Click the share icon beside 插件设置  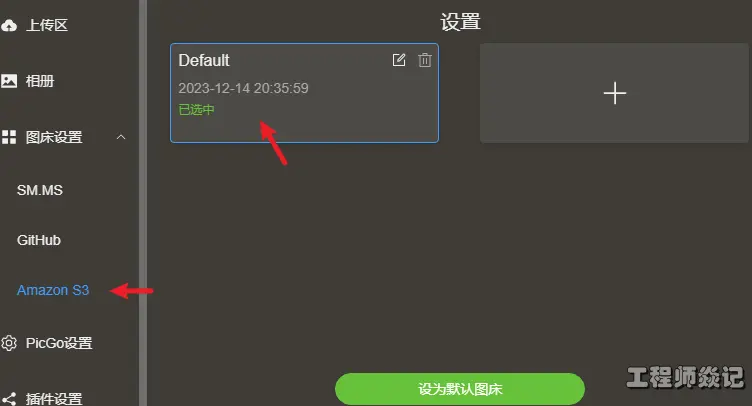9,399
